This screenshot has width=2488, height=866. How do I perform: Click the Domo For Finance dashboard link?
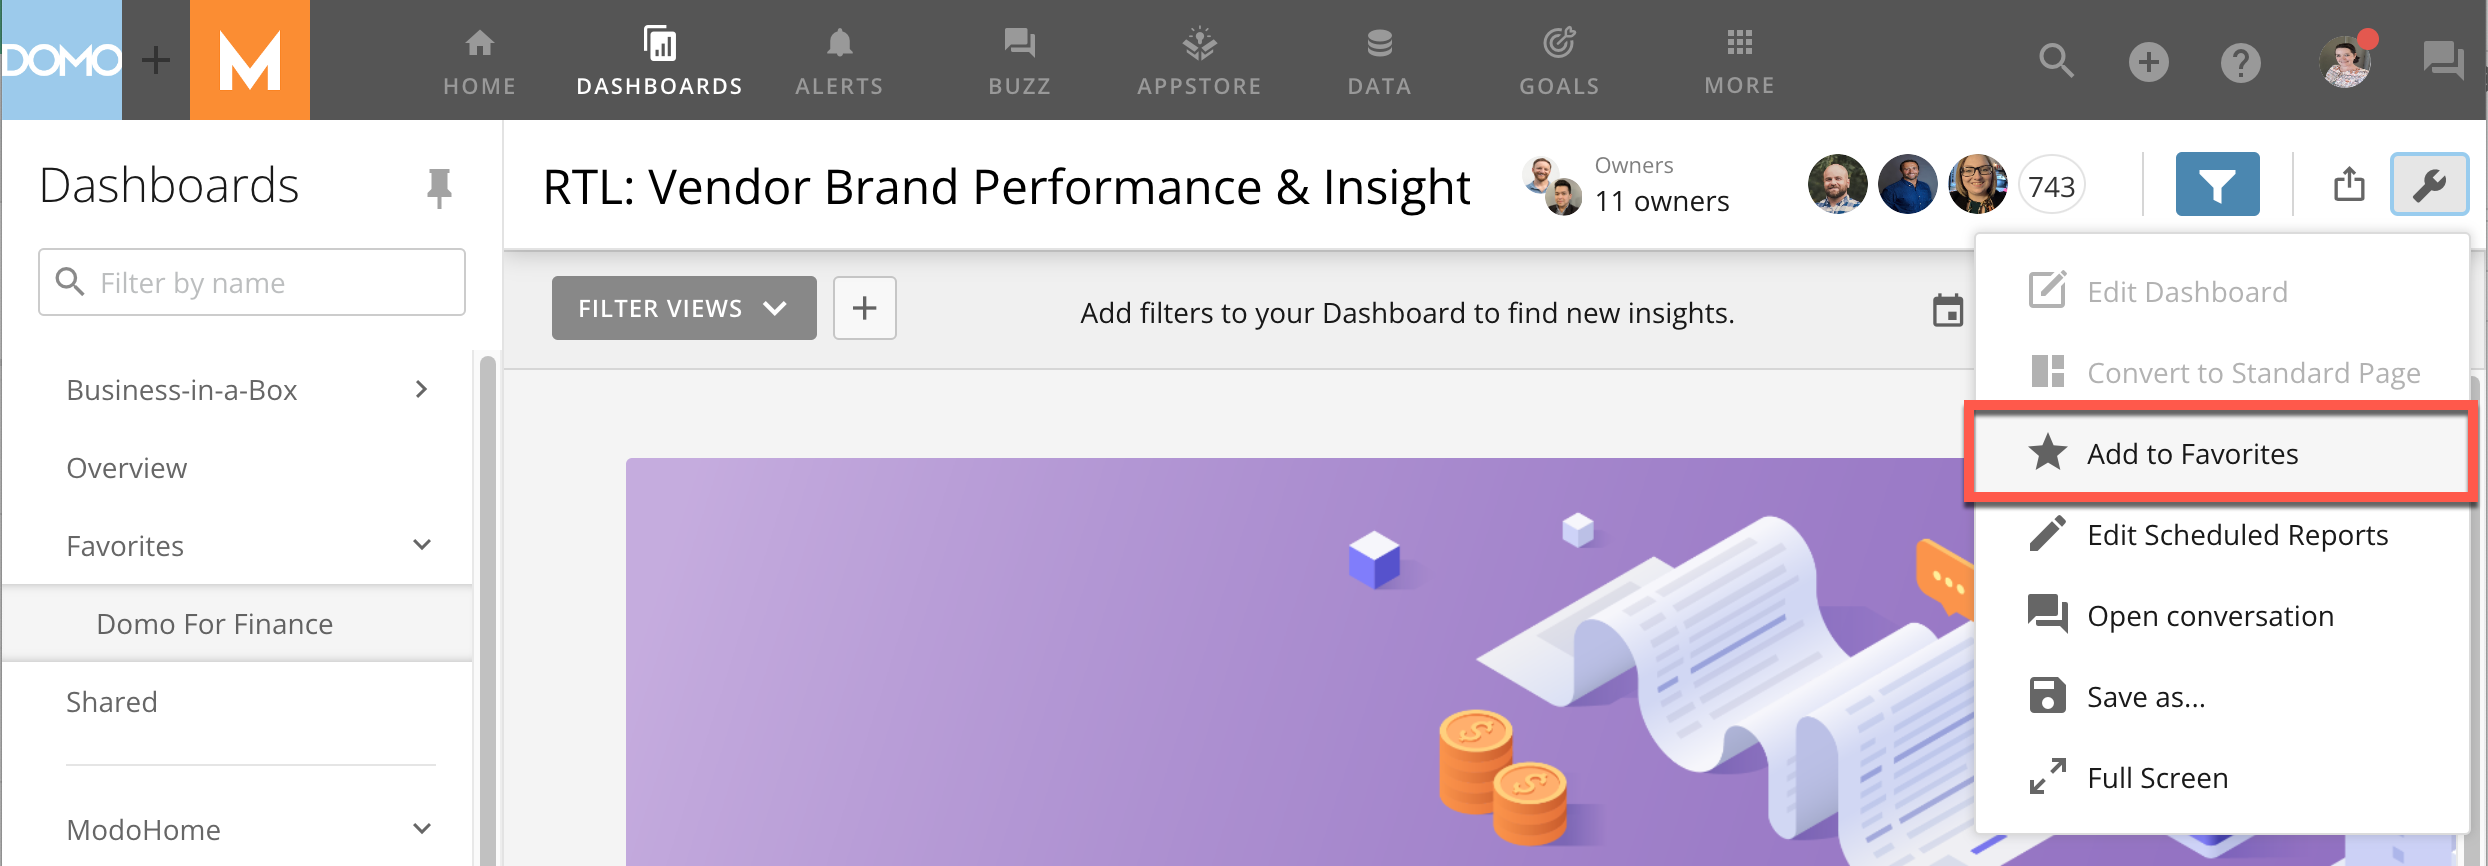[214, 623]
